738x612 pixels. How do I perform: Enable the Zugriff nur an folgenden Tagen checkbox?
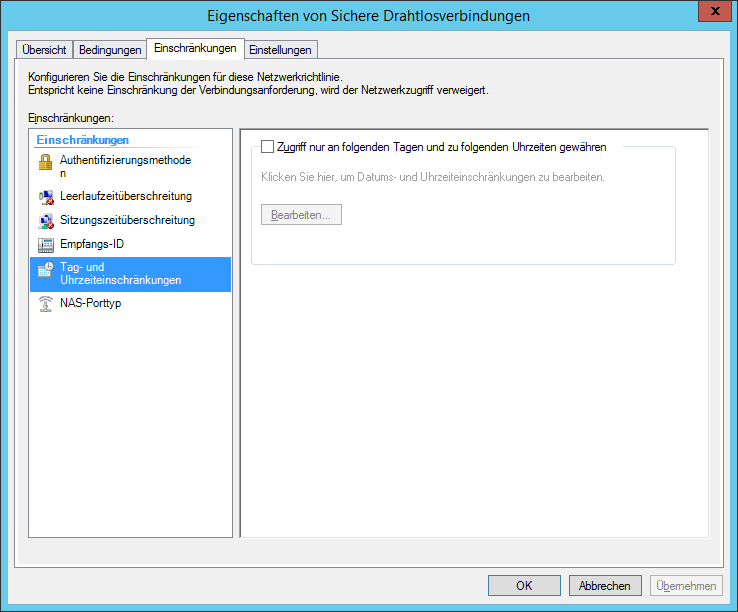pyautogui.click(x=267, y=146)
